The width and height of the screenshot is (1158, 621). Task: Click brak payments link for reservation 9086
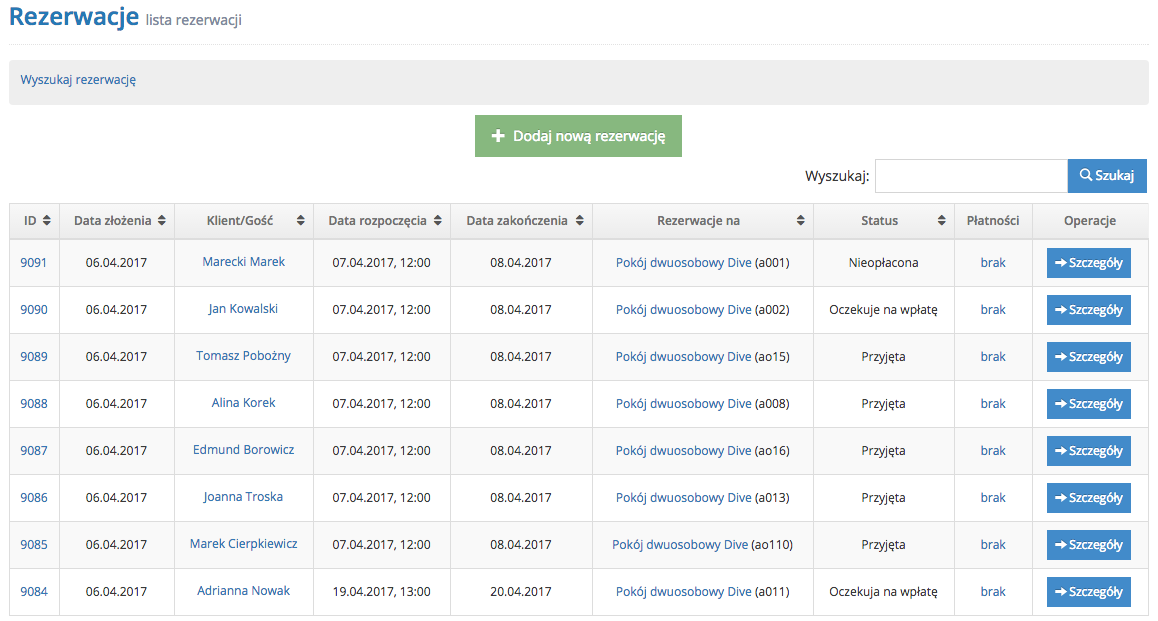pyautogui.click(x=993, y=498)
